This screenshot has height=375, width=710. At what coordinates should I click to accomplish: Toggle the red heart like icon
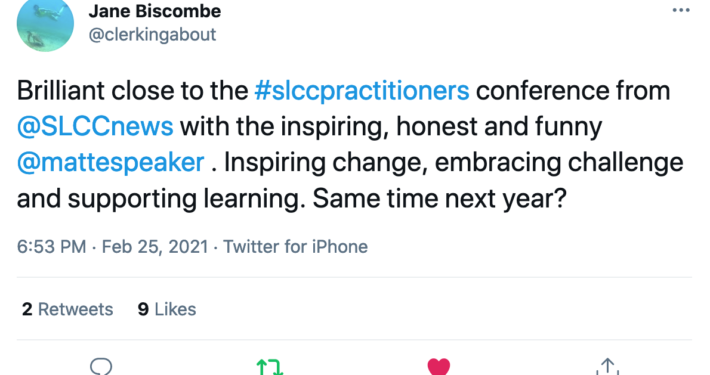coord(439,366)
